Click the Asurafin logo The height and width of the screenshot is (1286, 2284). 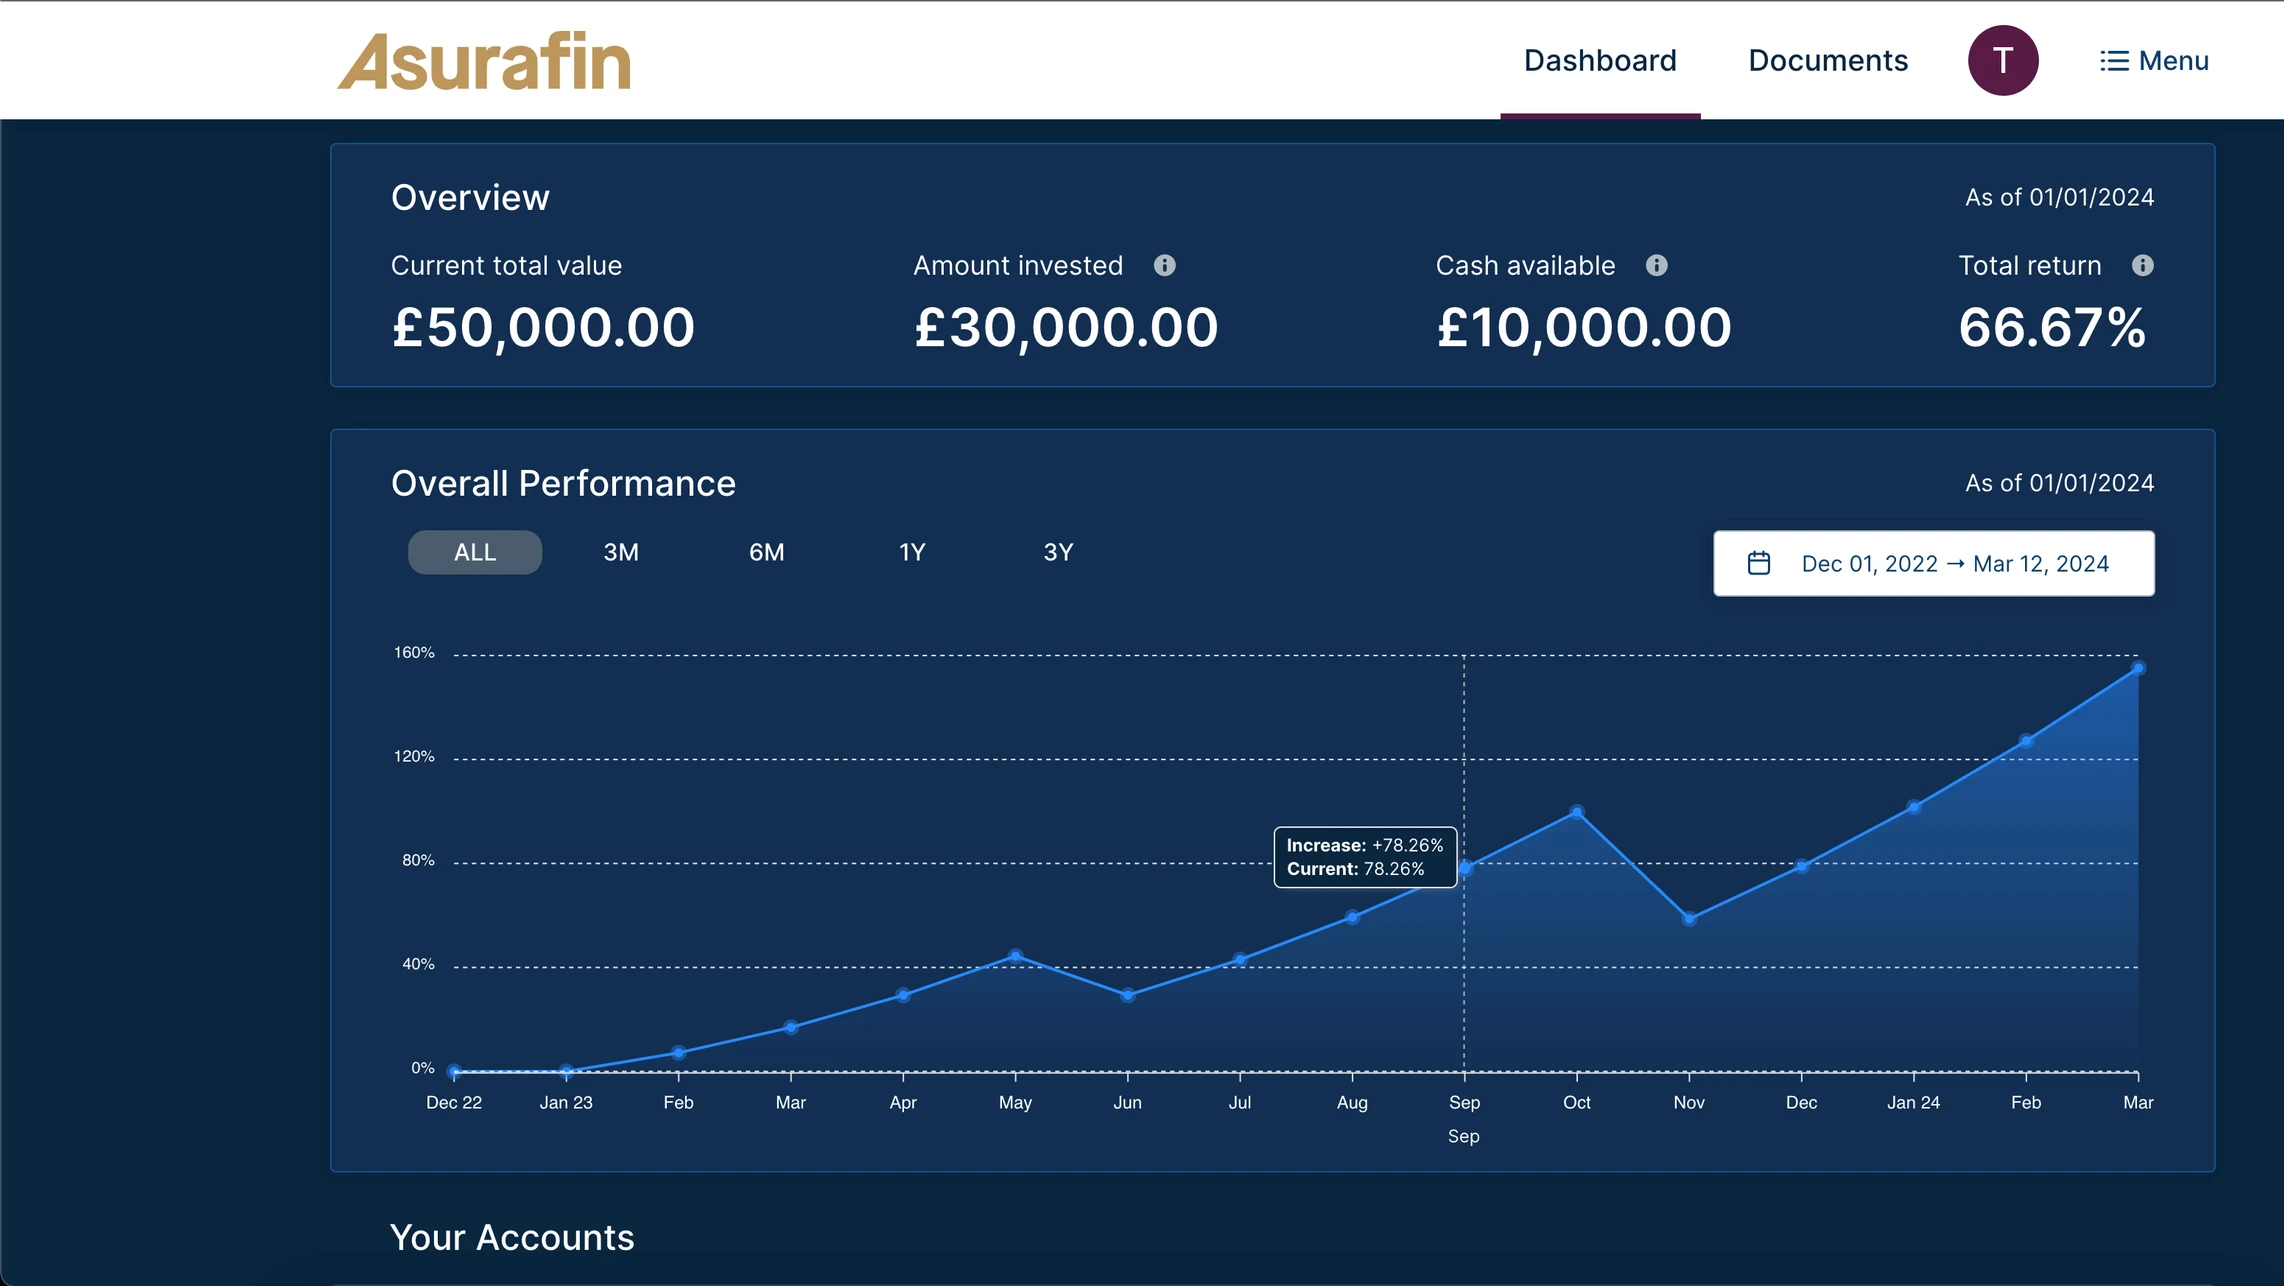tap(484, 61)
